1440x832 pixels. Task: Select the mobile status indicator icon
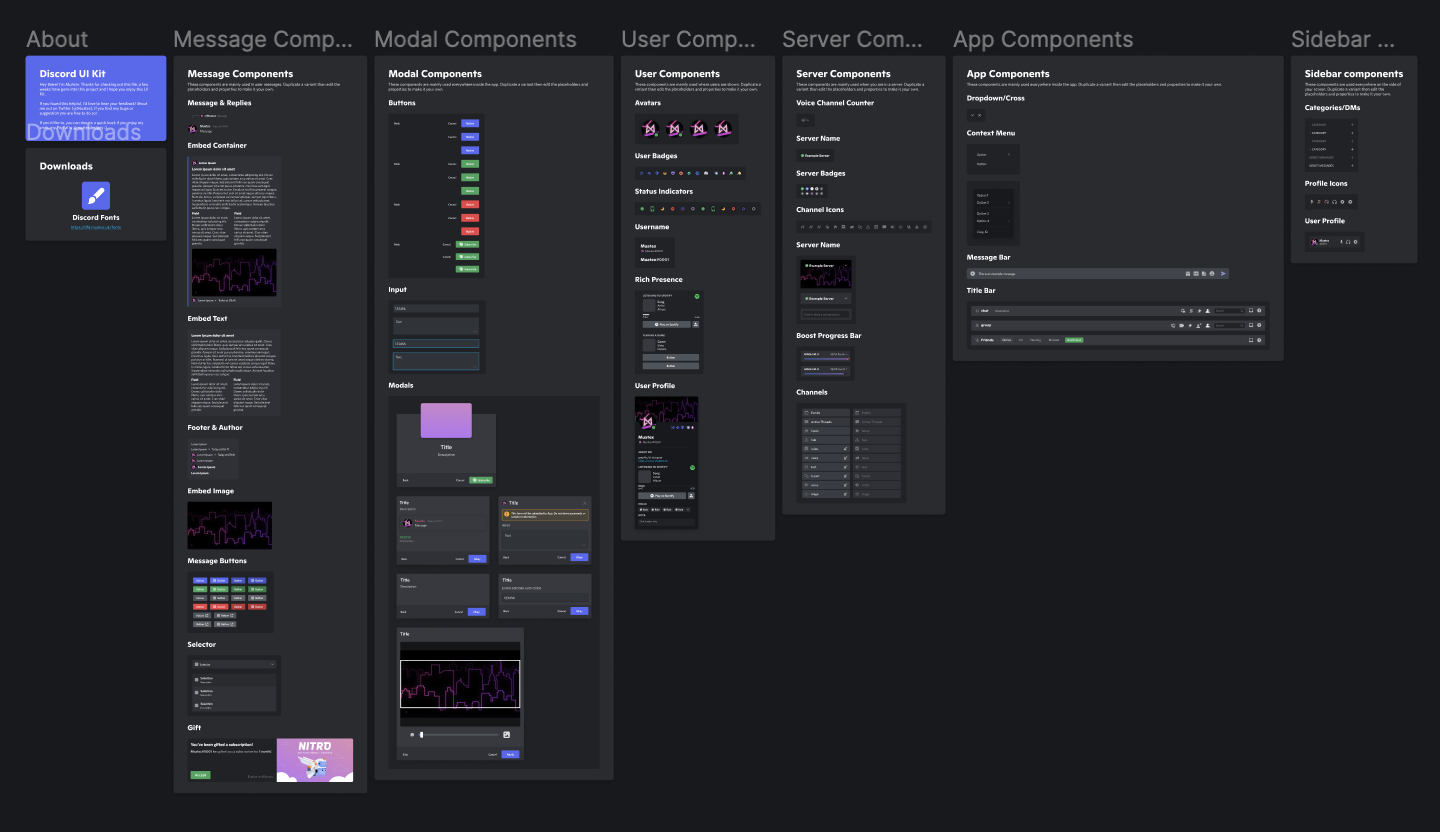[652, 209]
